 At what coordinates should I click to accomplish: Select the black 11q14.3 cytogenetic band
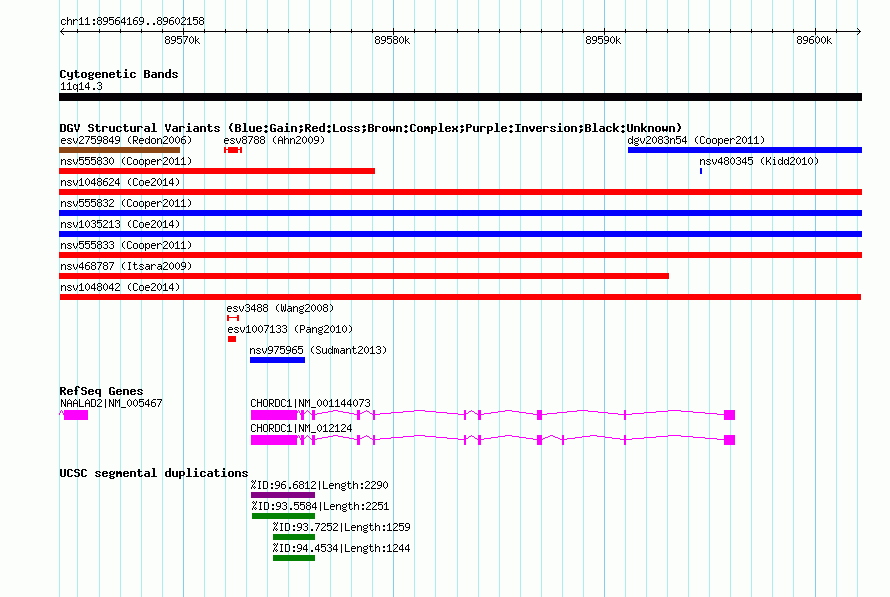460,97
